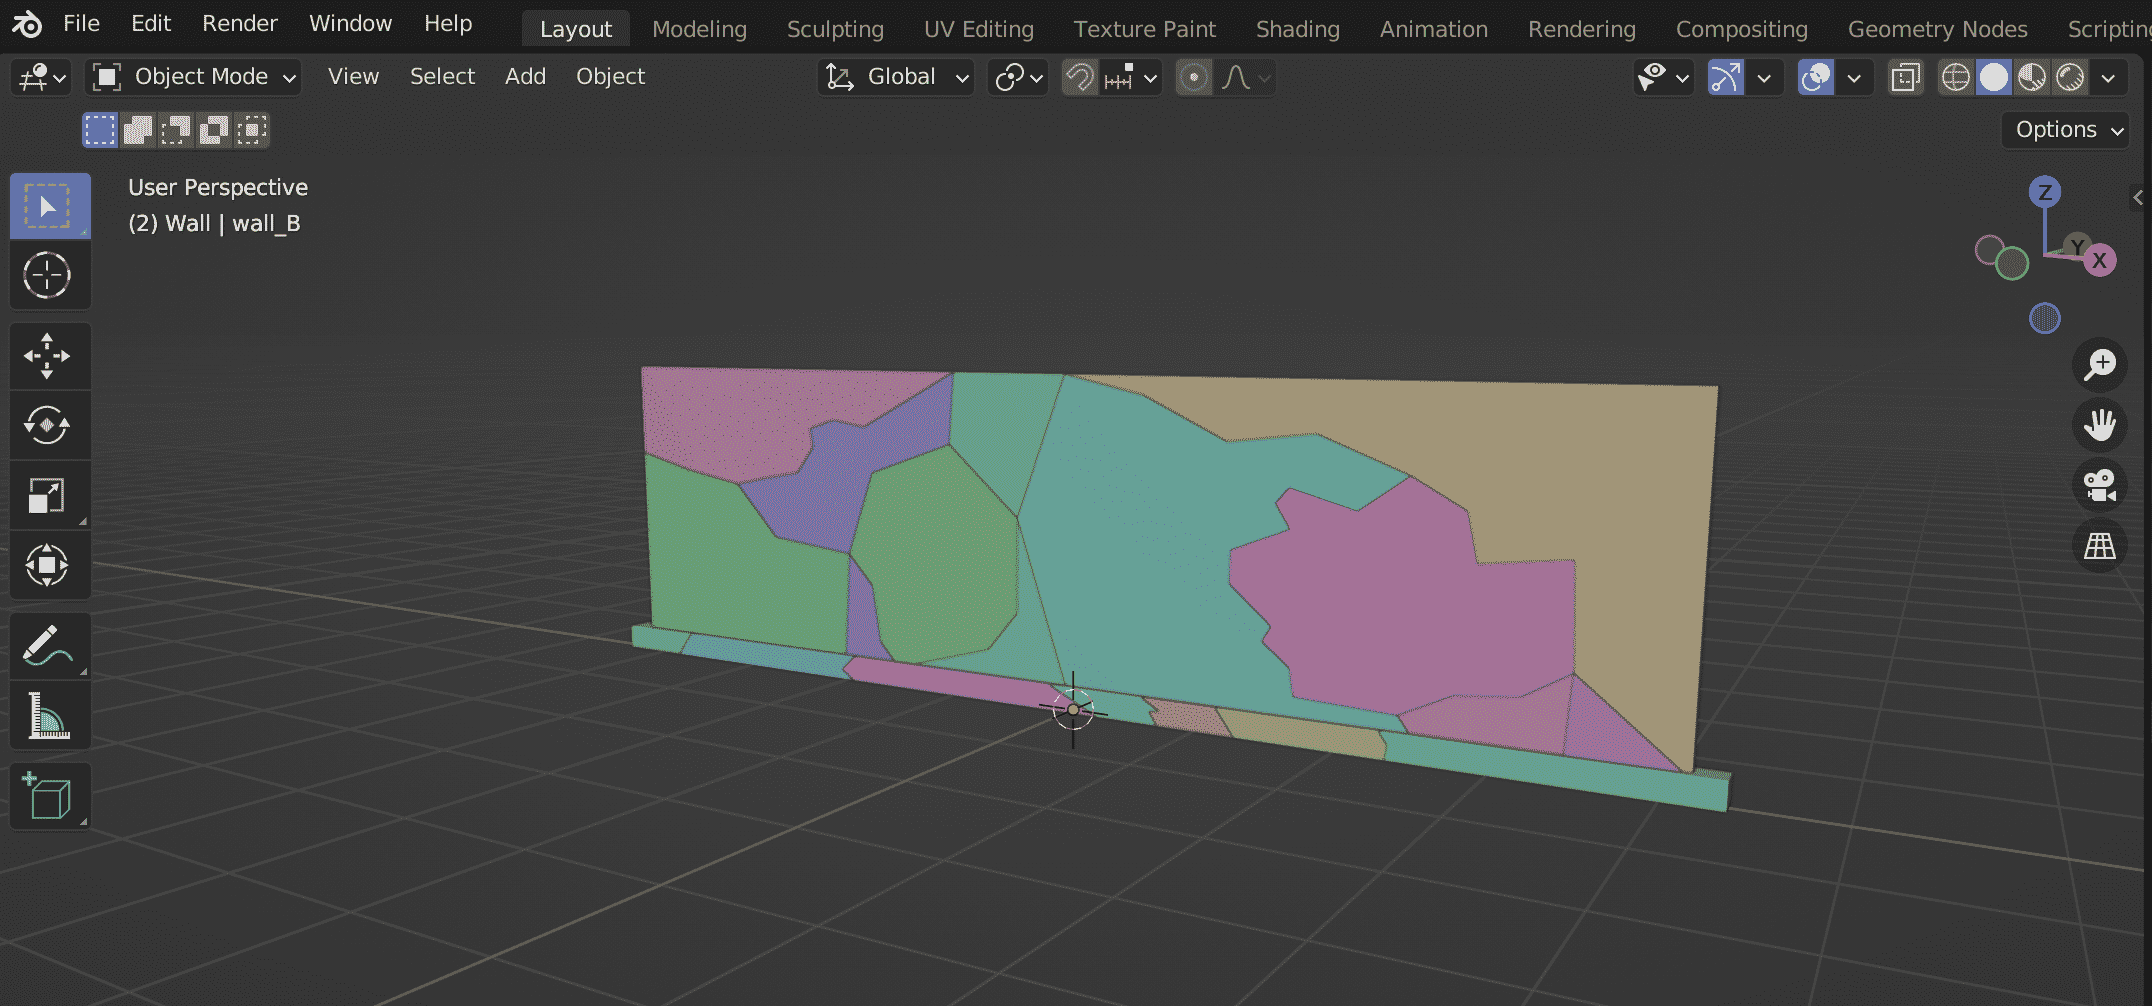Expand the Options dropdown
Screen dimensions: 2152x1006
point(2063,129)
